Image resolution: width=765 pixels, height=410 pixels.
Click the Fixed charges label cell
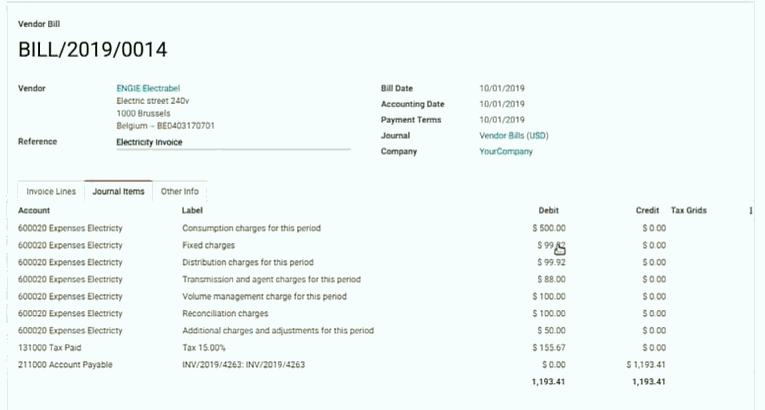pyautogui.click(x=208, y=245)
